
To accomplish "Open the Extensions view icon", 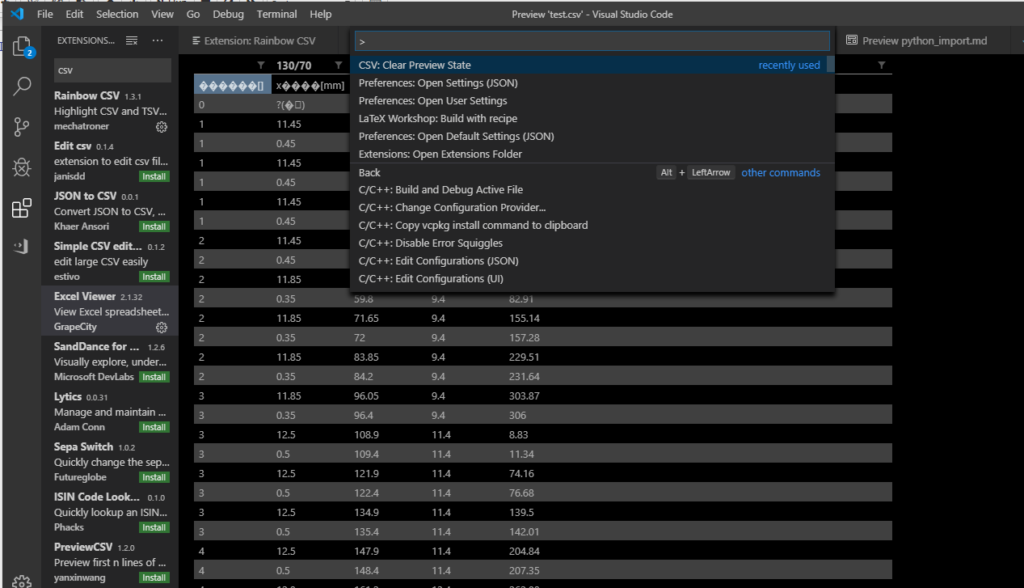I will pos(22,208).
